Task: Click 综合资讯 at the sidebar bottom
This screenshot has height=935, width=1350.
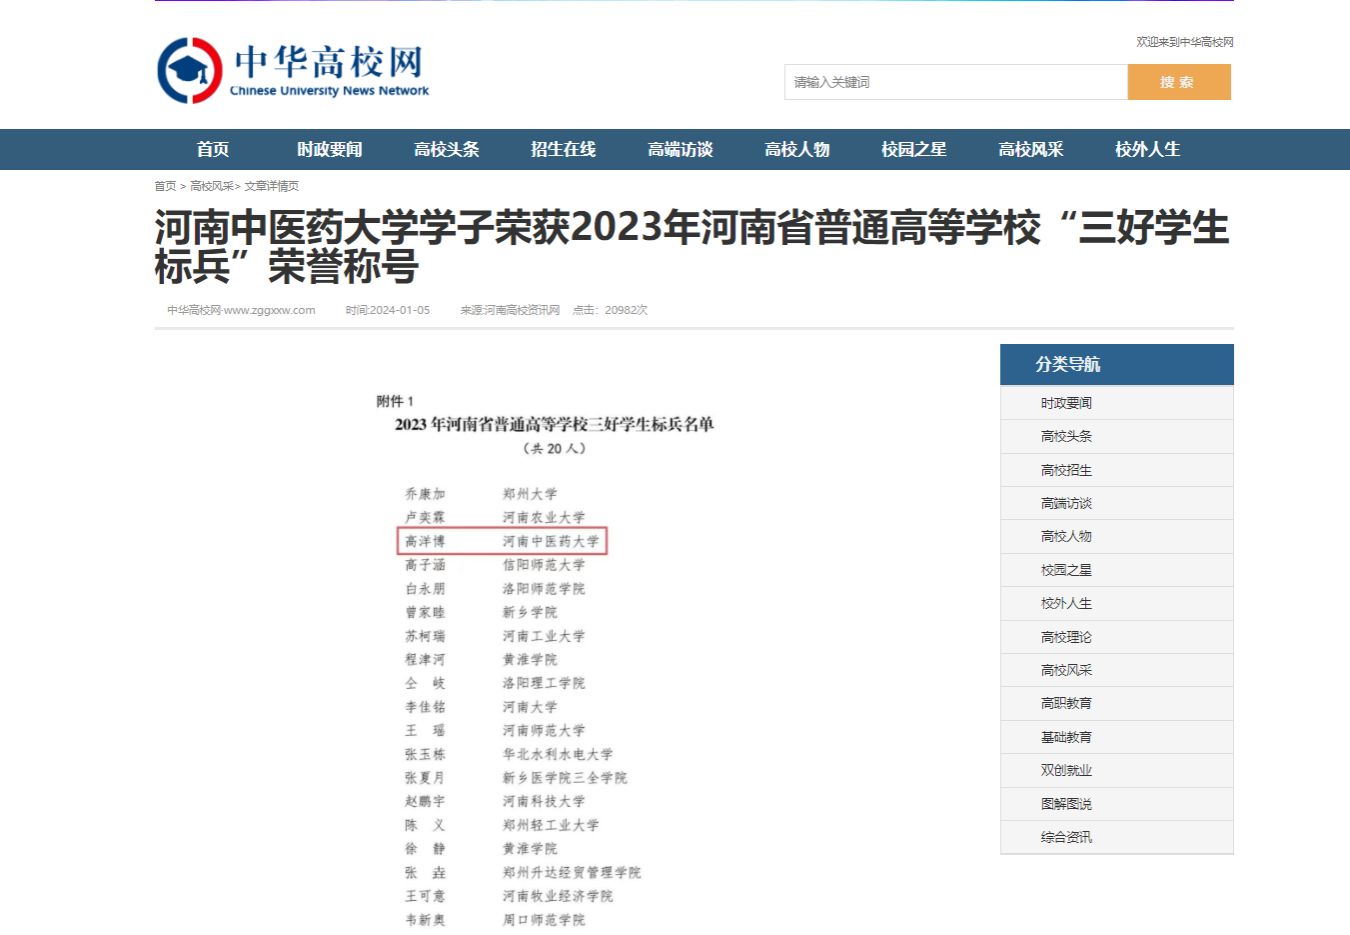Action: 1066,837
